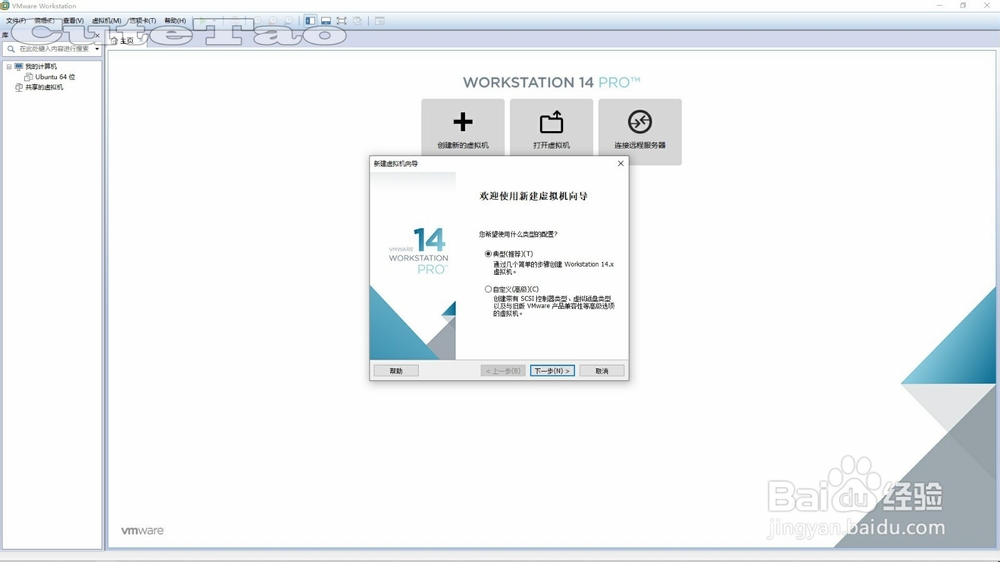Open the 选项卡(T) menu
The image size is (1000, 562).
click(x=142, y=20)
